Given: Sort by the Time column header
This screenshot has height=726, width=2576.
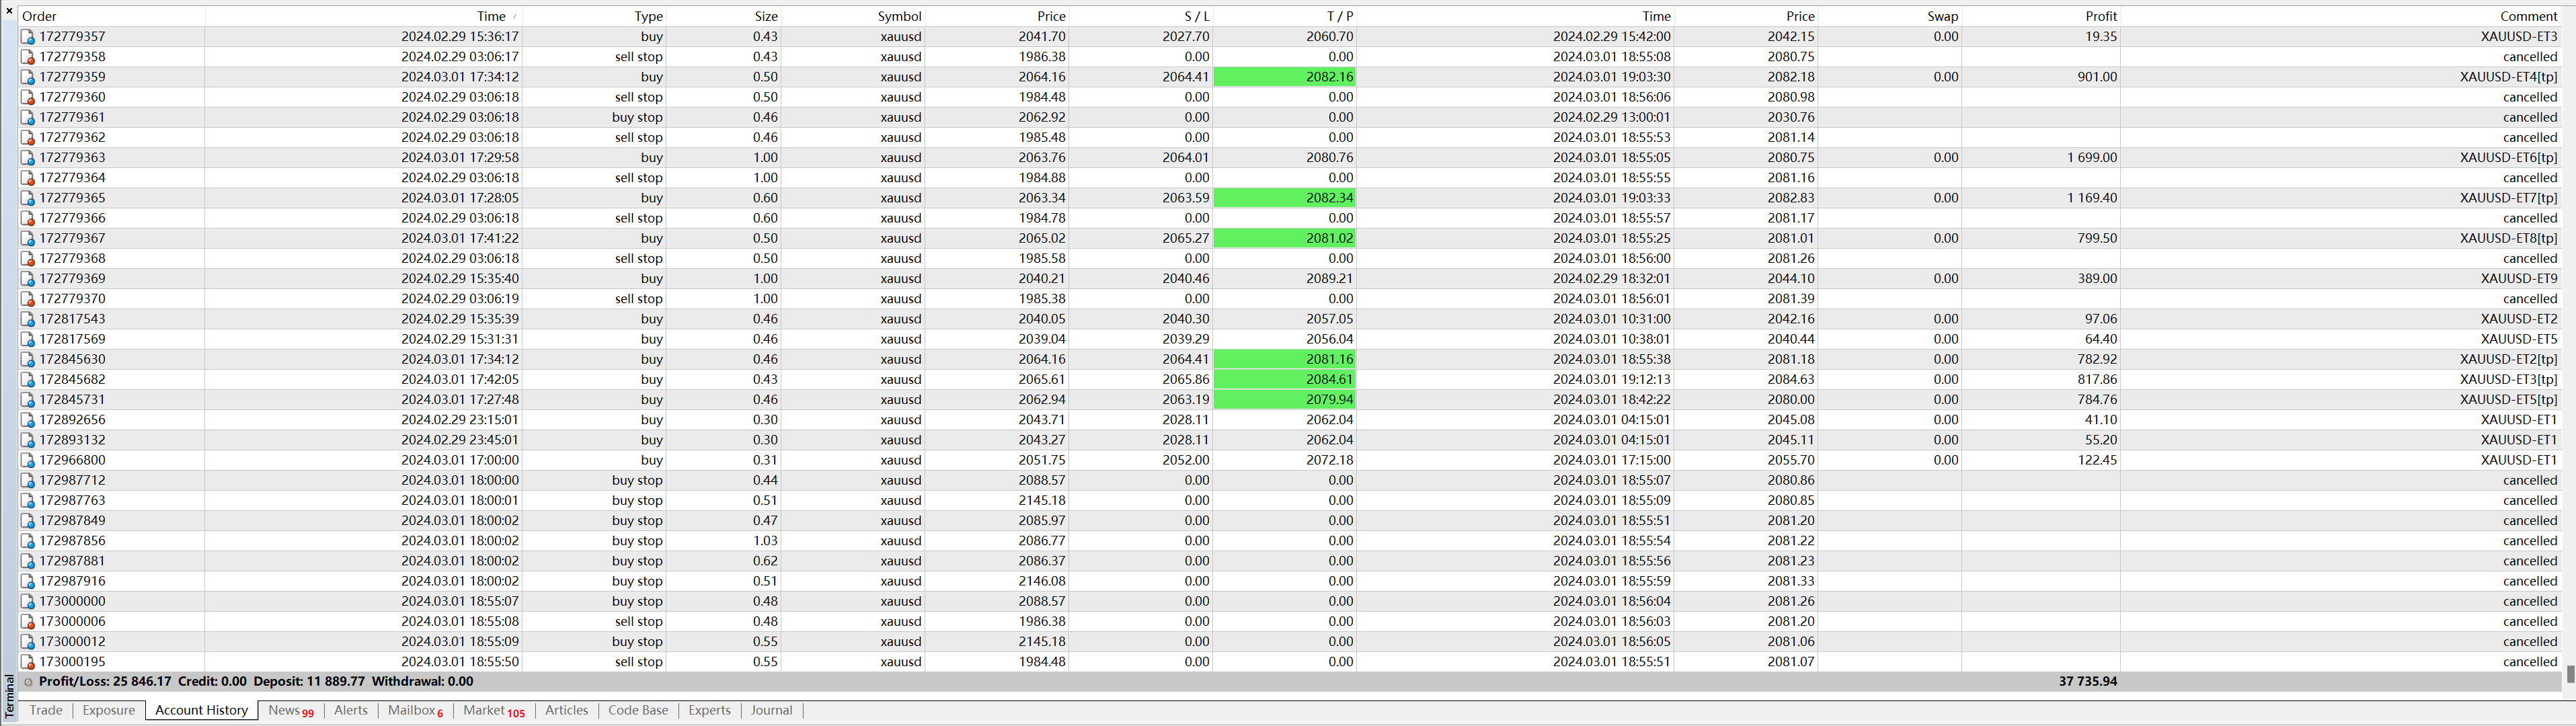Looking at the screenshot, I should [x=490, y=16].
